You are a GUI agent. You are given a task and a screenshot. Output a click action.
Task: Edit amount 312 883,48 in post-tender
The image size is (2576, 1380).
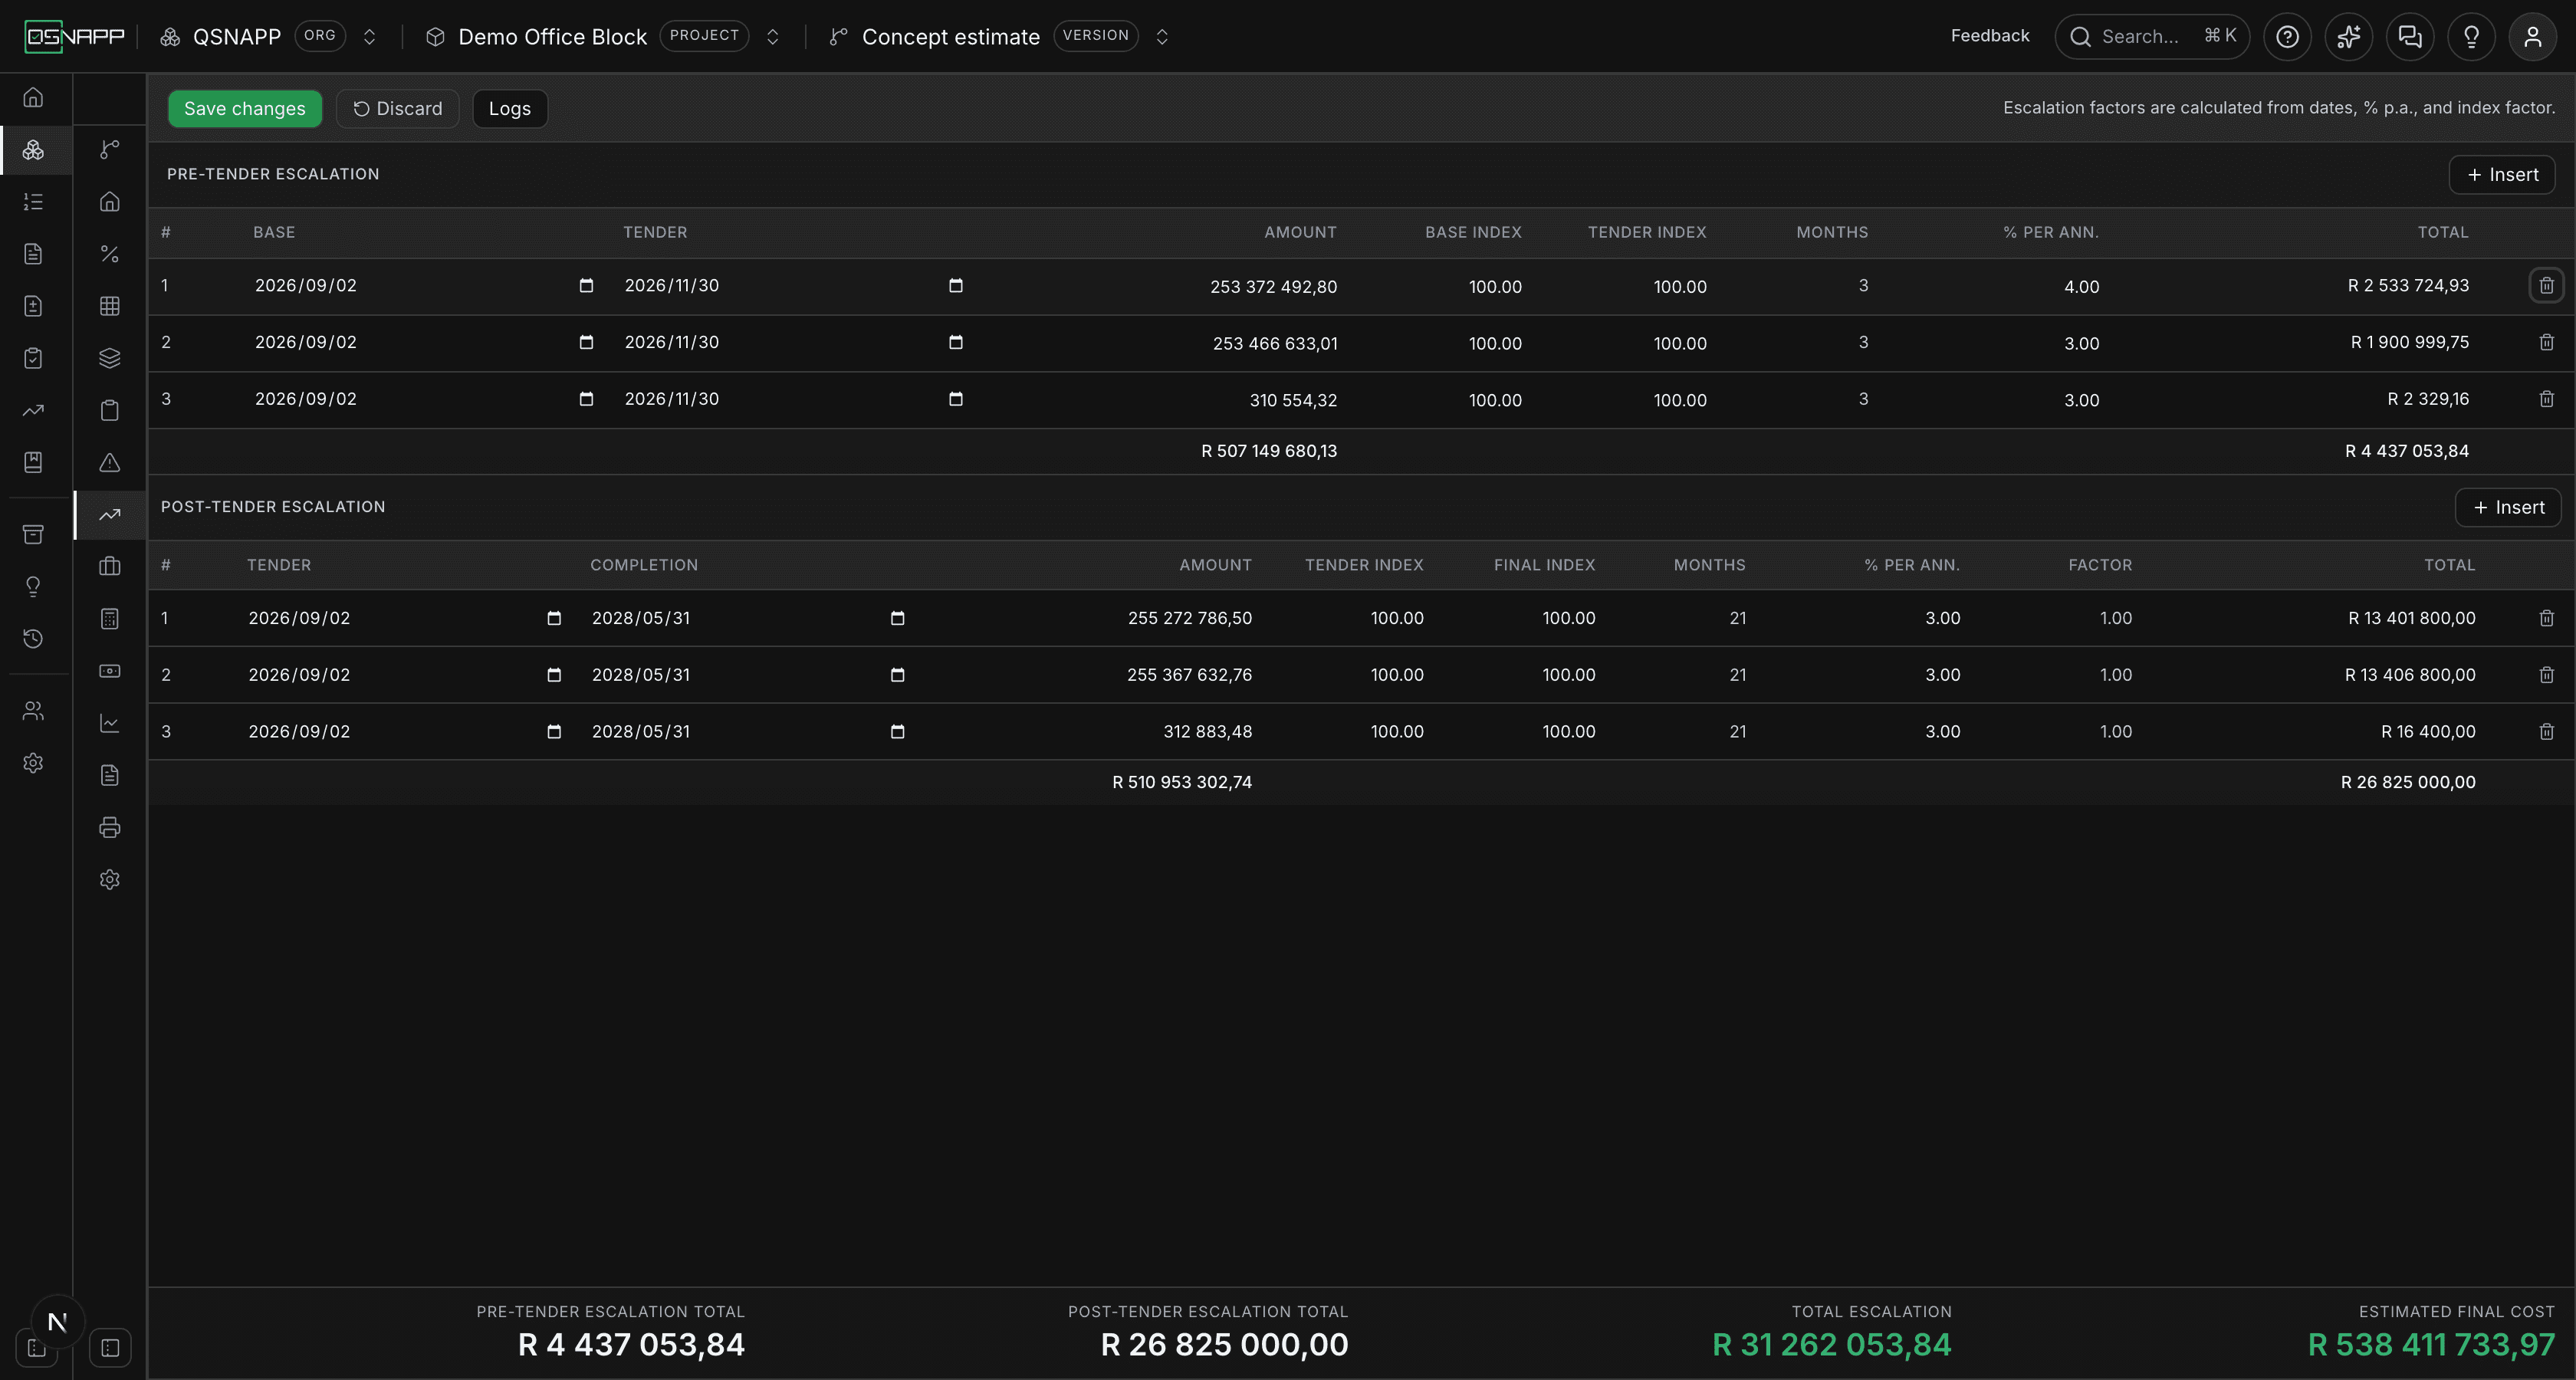coord(1207,732)
